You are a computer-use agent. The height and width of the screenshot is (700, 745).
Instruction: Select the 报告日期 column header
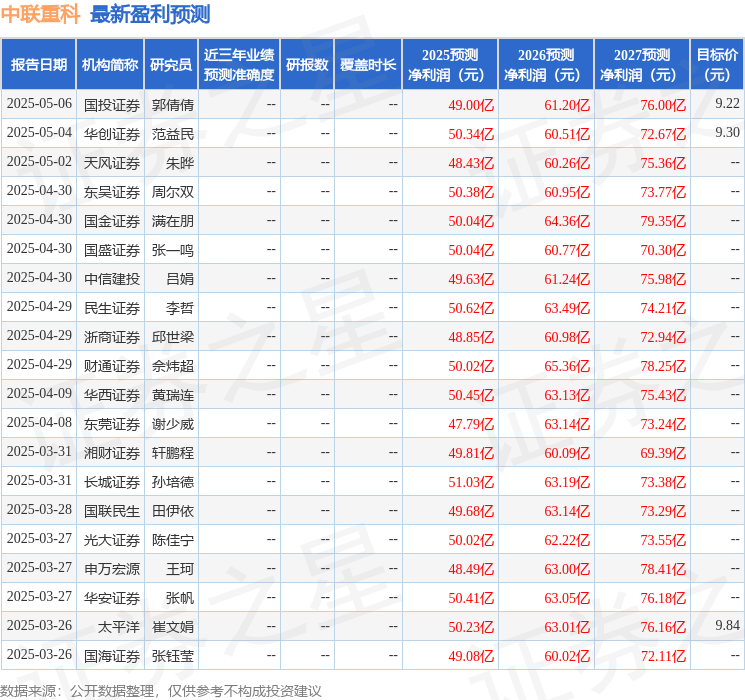click(38, 65)
